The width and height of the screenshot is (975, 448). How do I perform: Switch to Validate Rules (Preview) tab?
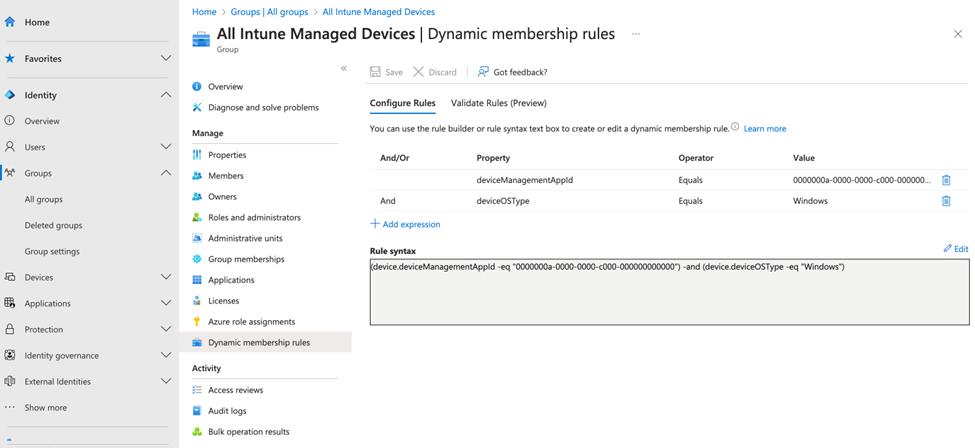pyautogui.click(x=499, y=103)
